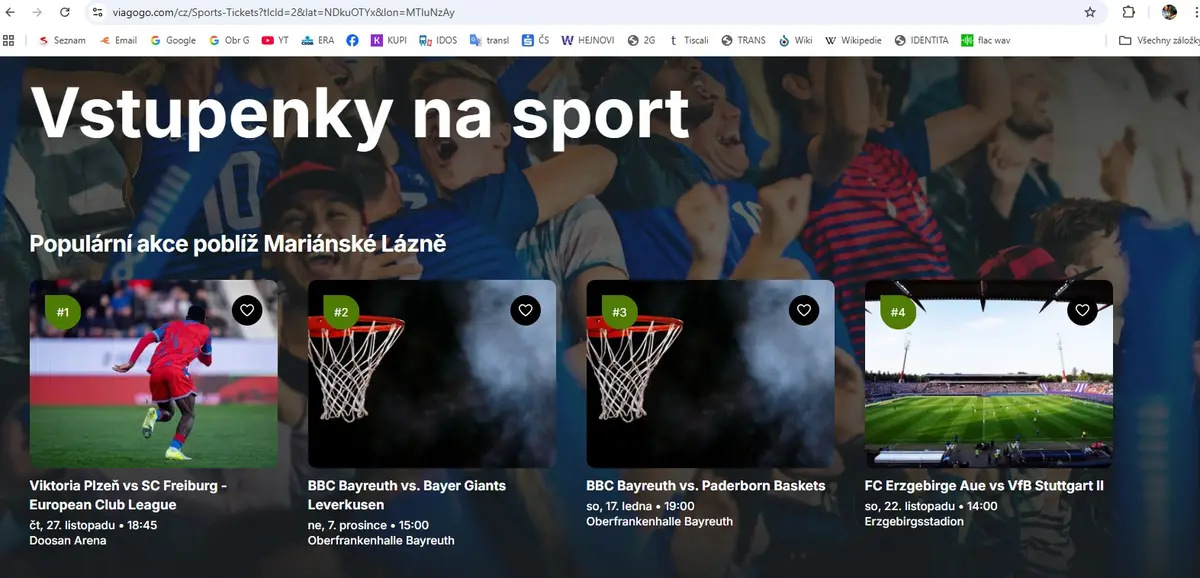Screen dimensions: 1200x578
Task: Open BBC Bayreuth vs. Bayer Giants Leverkusen title
Action: (x=407, y=495)
